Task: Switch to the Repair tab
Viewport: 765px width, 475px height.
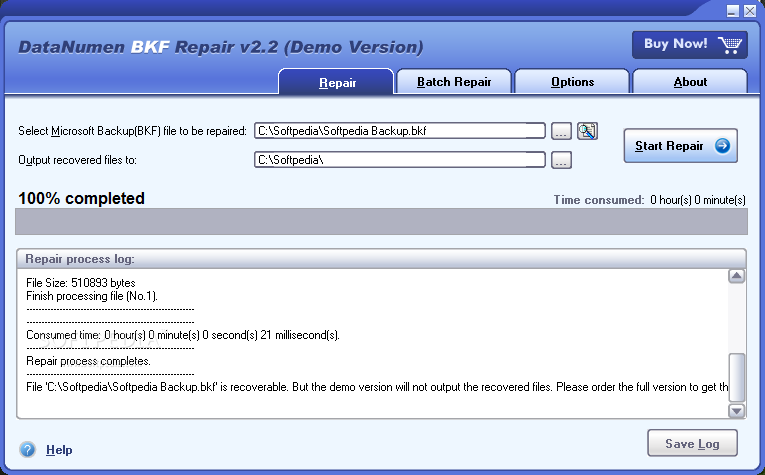Action: point(336,81)
